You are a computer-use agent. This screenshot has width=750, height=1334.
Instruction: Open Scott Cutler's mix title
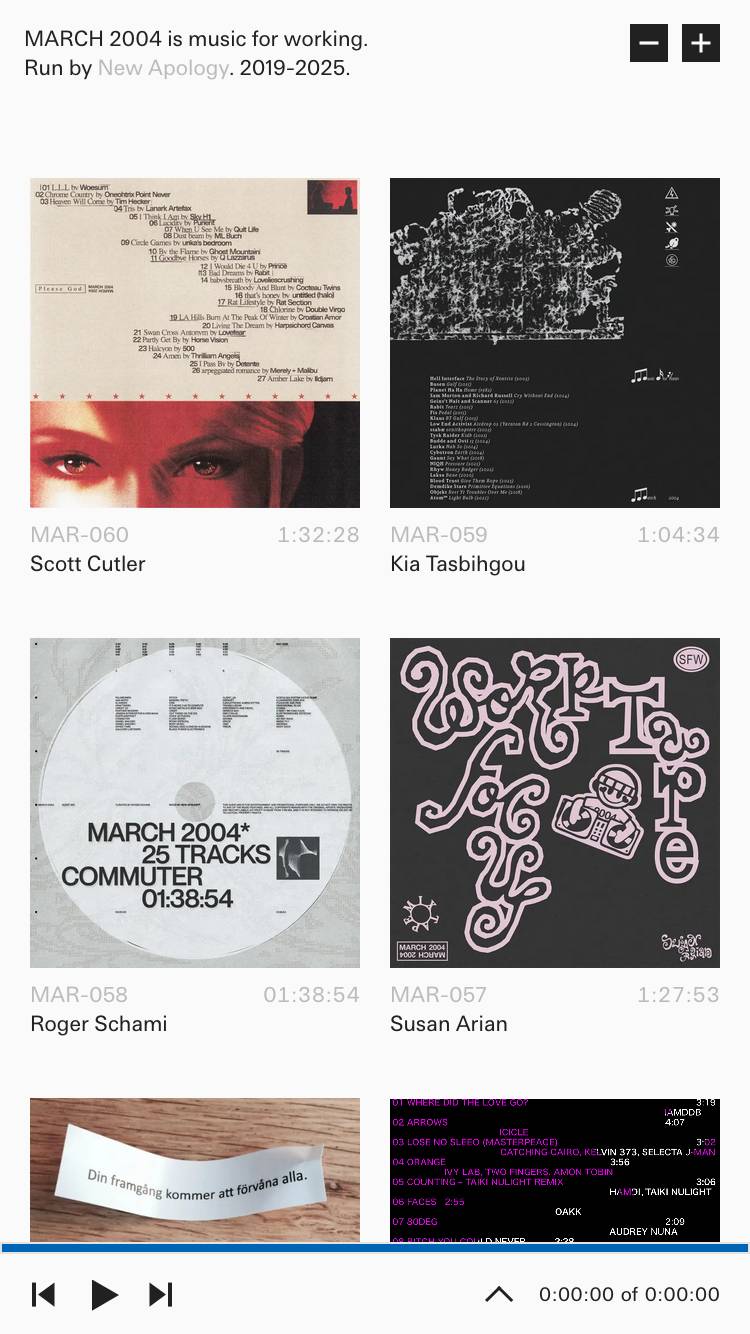pyautogui.click(x=88, y=564)
